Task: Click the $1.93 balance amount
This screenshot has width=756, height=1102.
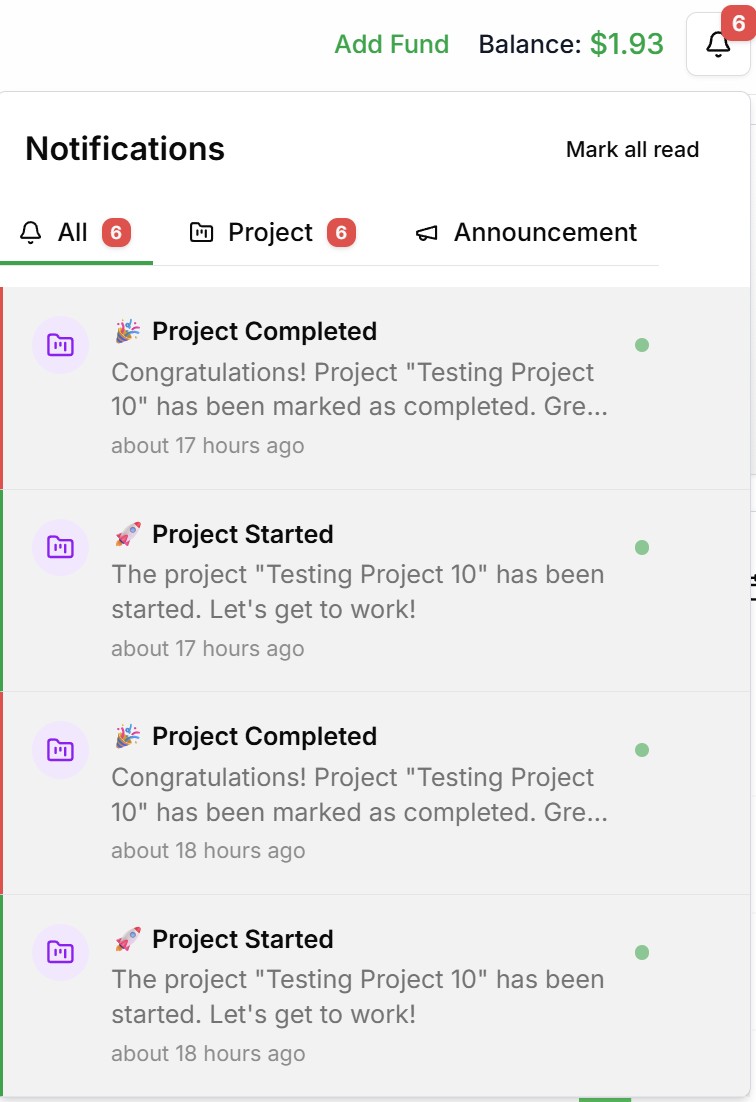Action: pos(626,44)
